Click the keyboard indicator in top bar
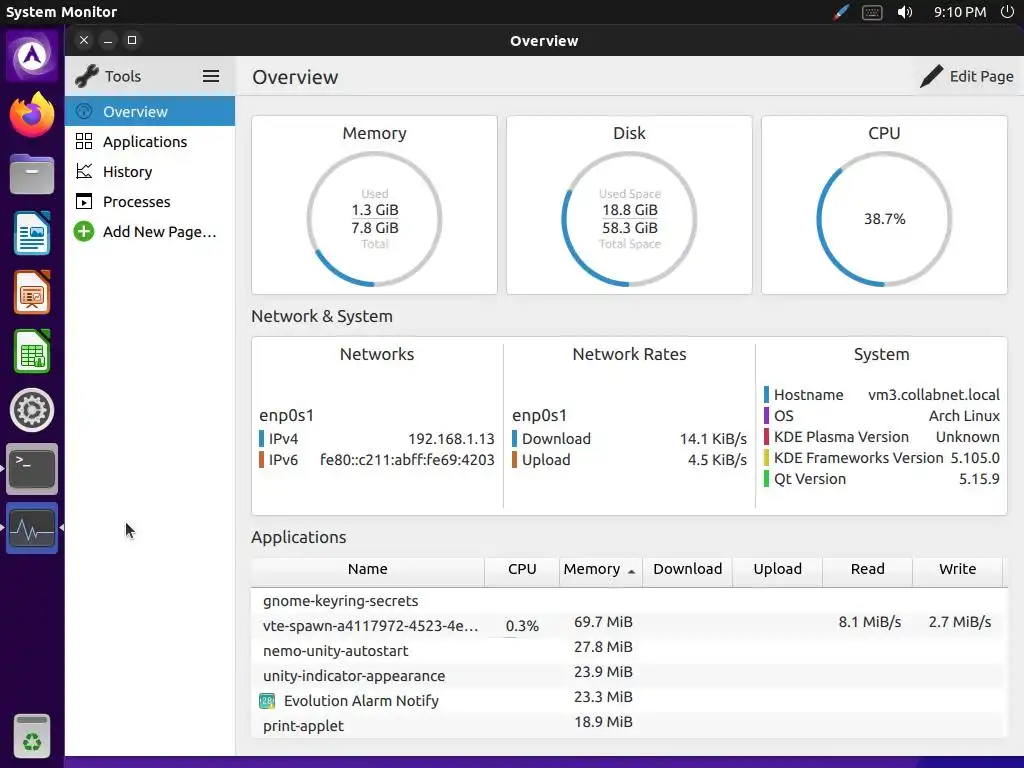Screen dimensions: 1024x768 (872, 12)
